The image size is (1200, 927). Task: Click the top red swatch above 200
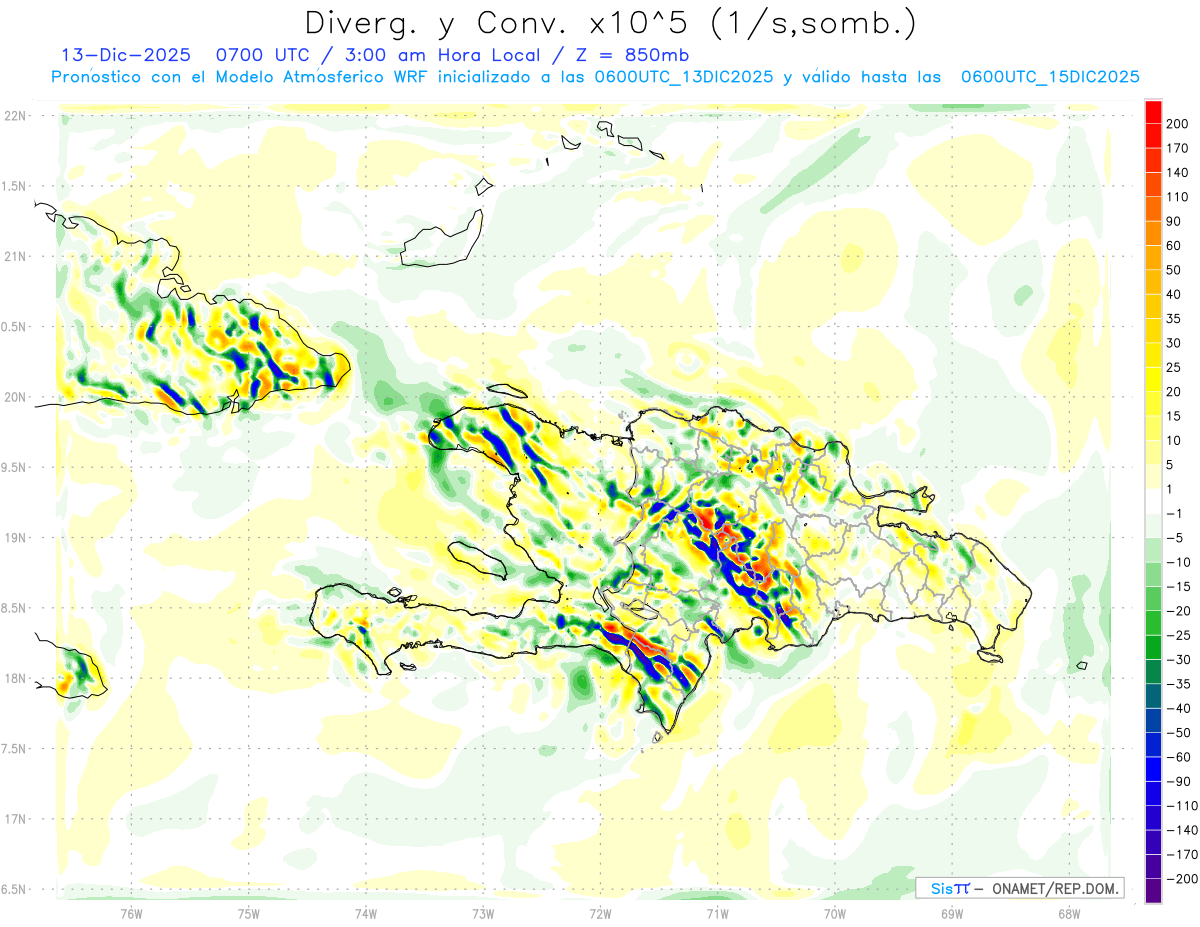[x=1153, y=111]
